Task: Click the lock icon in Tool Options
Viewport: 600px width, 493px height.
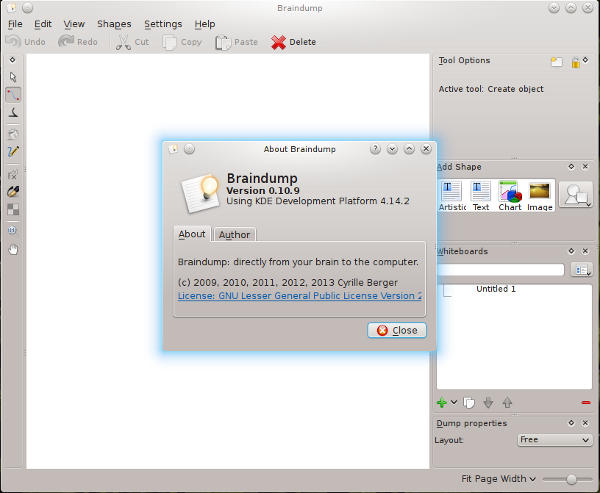Action: 575,62
